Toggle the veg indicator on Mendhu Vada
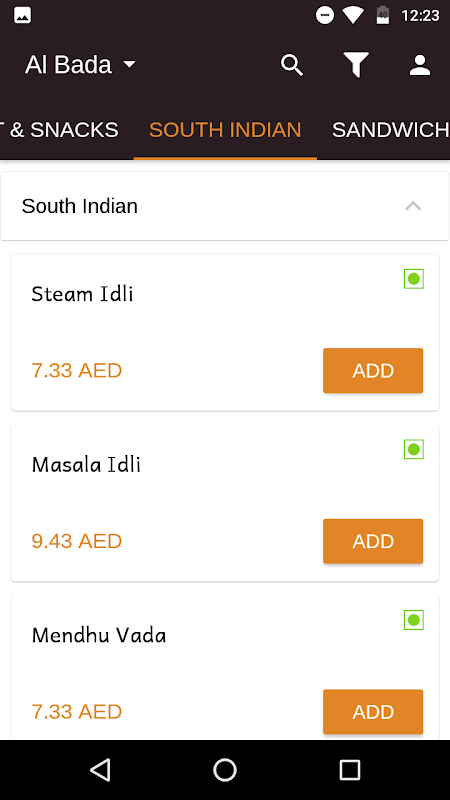450x800 pixels. point(414,620)
